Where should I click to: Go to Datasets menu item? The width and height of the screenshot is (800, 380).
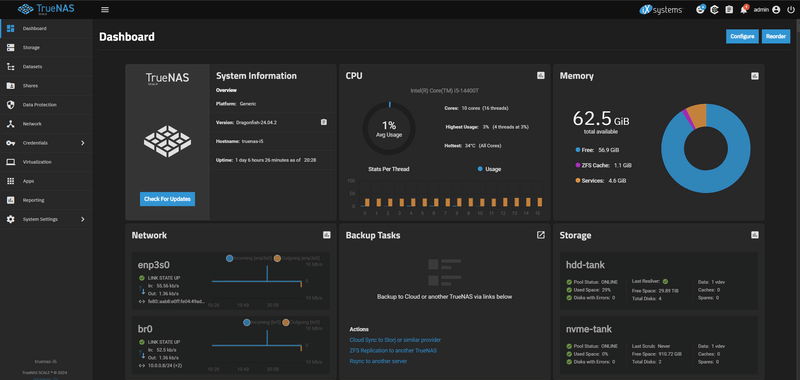[x=46, y=66]
